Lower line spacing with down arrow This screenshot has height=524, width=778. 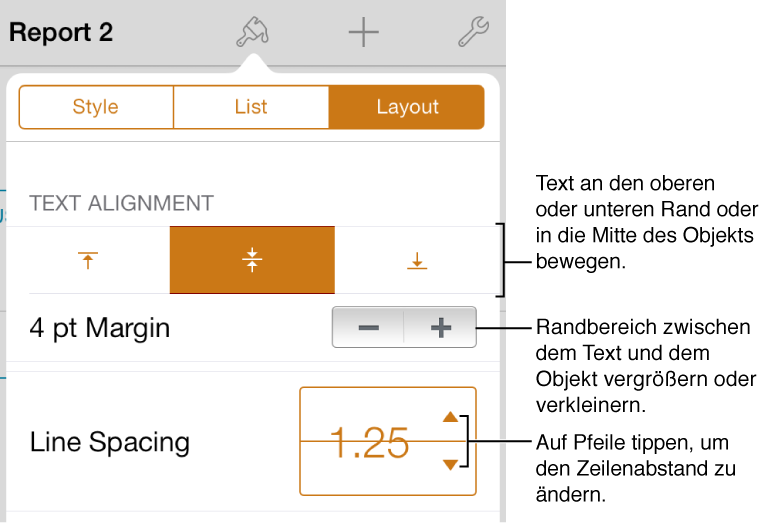450,464
